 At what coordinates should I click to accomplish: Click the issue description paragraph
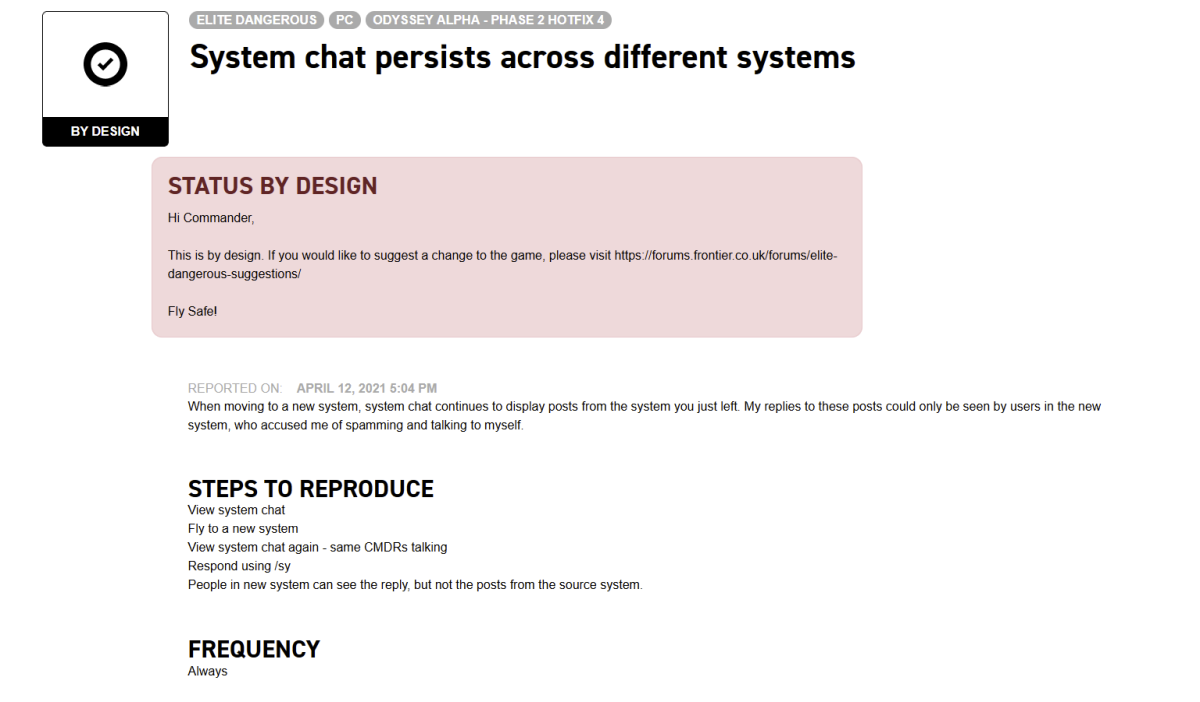point(645,416)
